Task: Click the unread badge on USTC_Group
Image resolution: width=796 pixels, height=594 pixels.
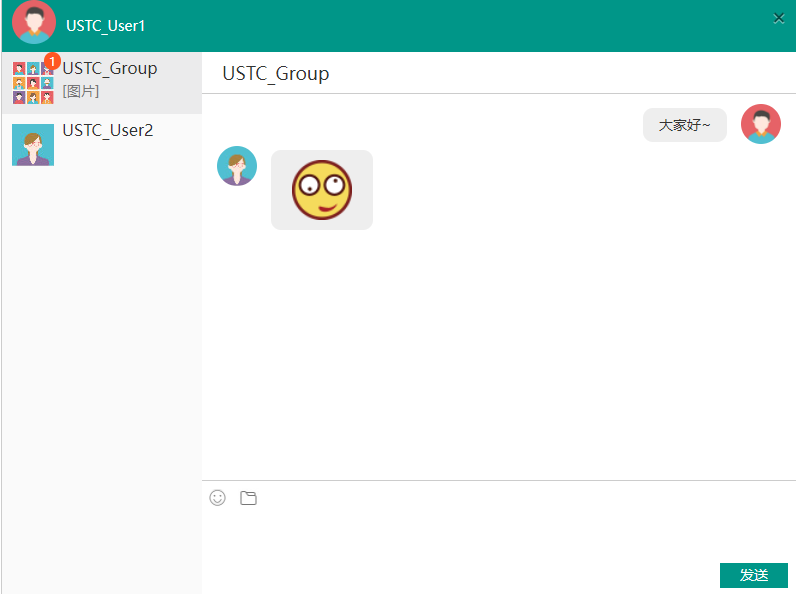Action: [52, 61]
